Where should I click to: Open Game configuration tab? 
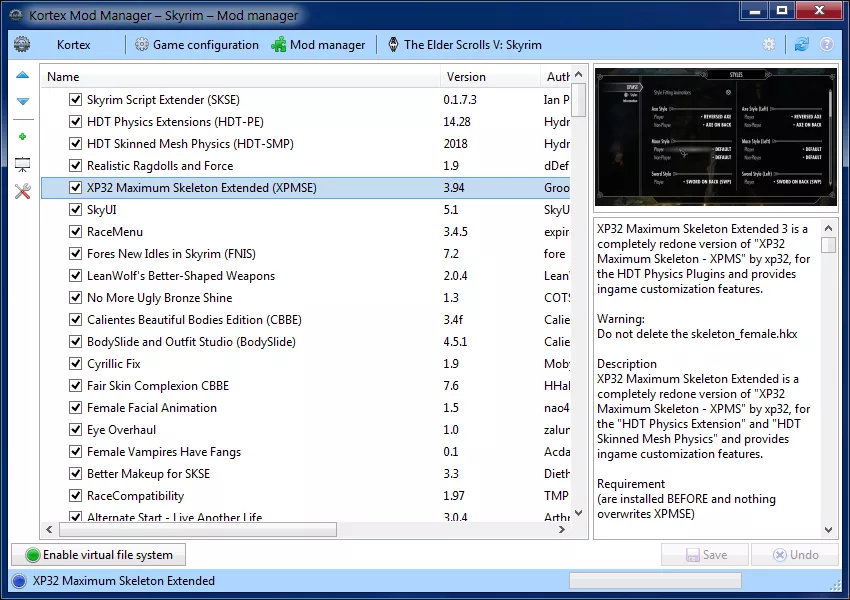(197, 45)
